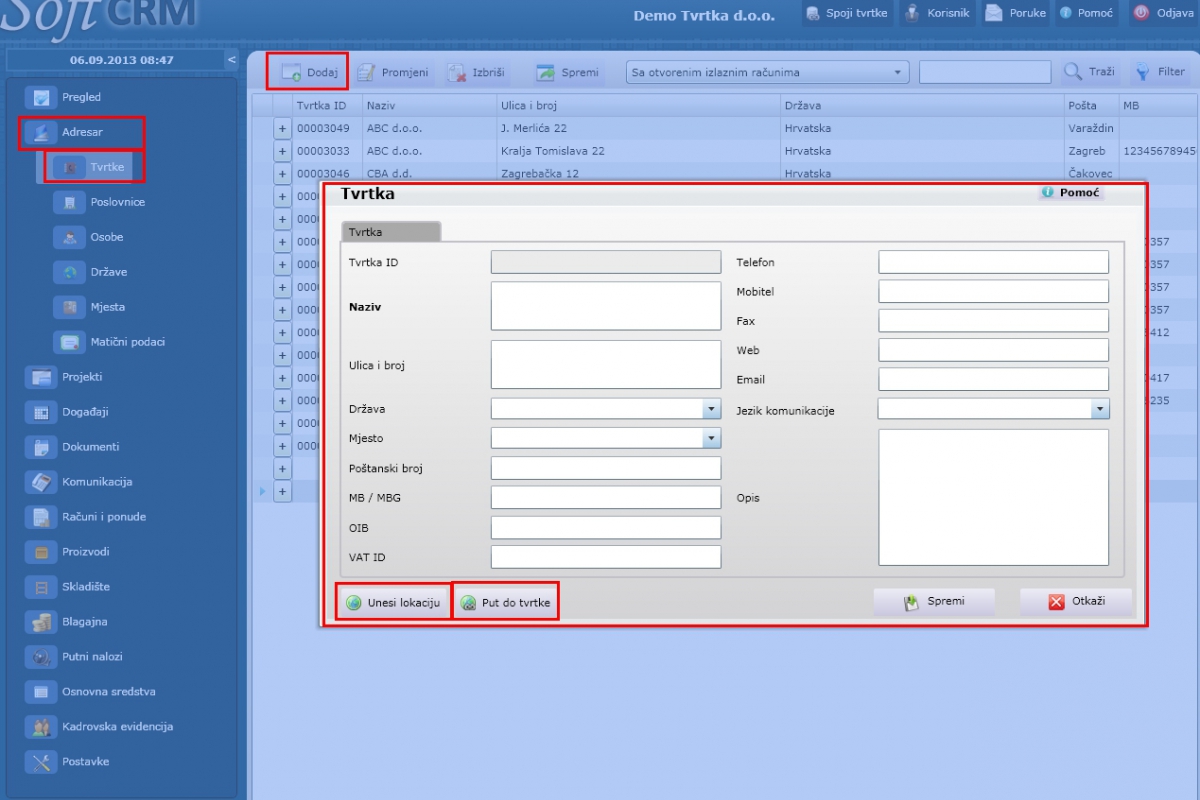1200x800 pixels.
Task: Expand row 00003049 ABC d.o.o.
Action: click(282, 128)
